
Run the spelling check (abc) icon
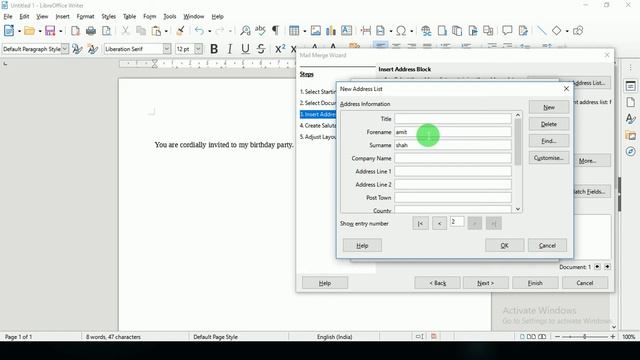[x=260, y=31]
